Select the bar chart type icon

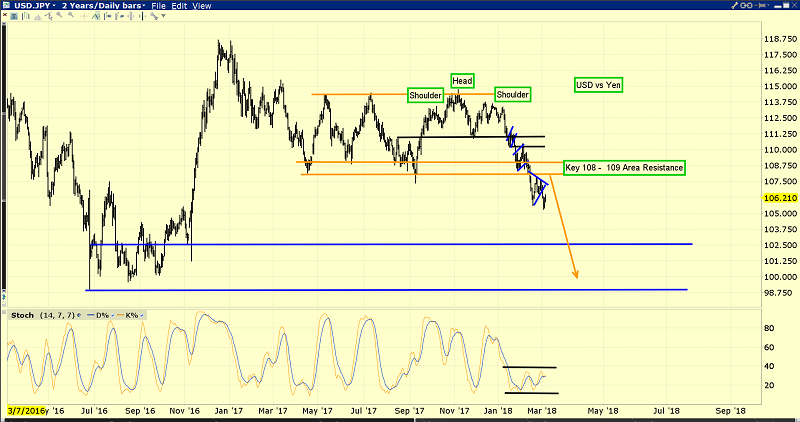click(26, 16)
